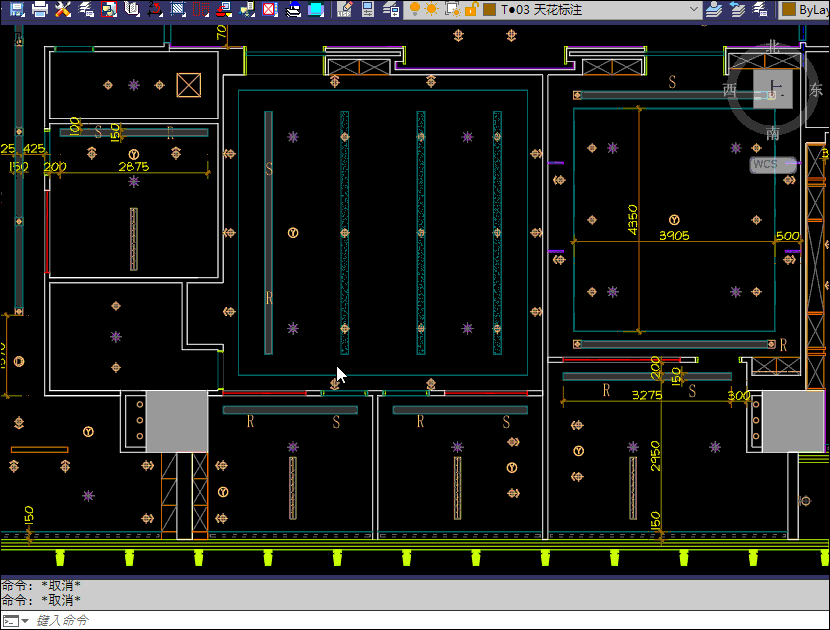This screenshot has height=630, width=830.
Task: Toggle layer freeze sun icon
Action: 432,9
